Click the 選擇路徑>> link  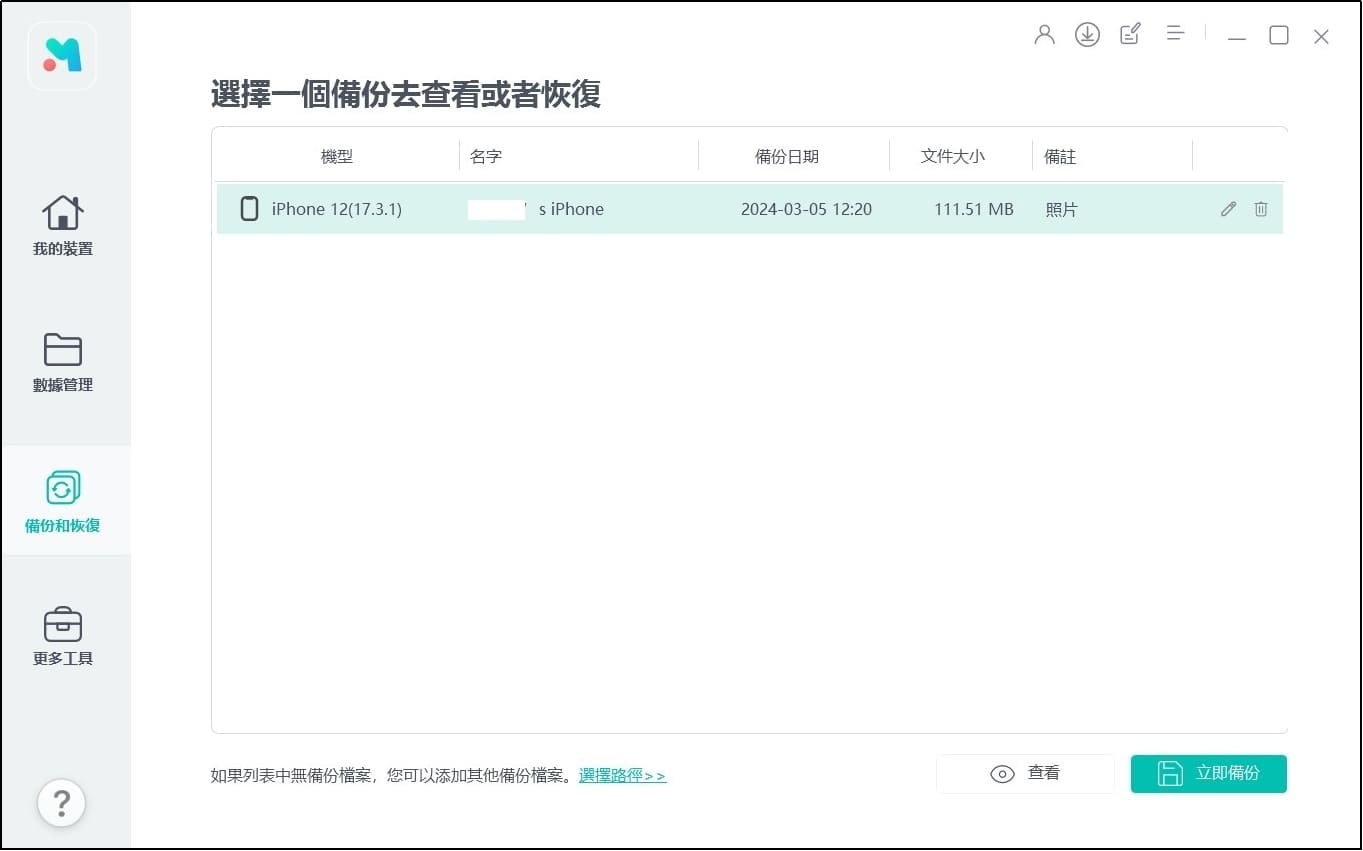[622, 776]
